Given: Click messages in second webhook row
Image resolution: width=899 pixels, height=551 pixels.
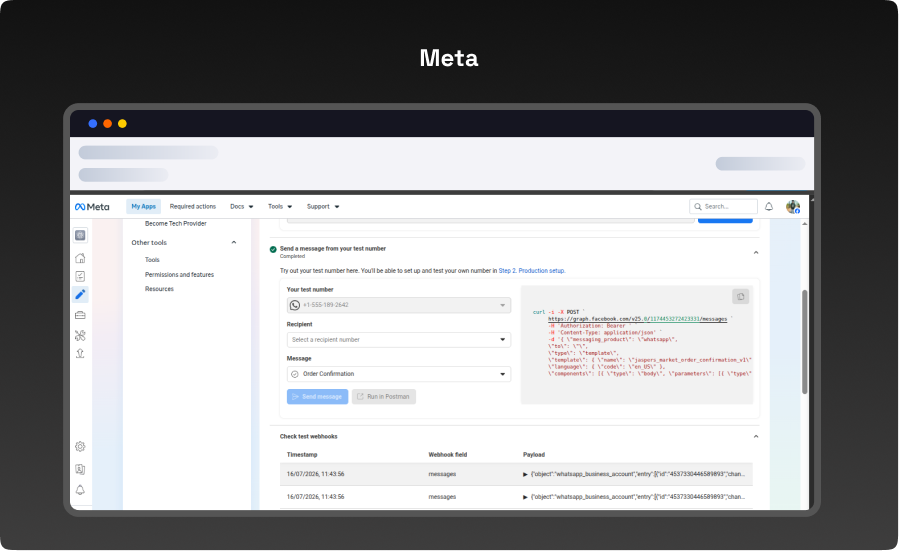Looking at the screenshot, I should click(x=442, y=497).
